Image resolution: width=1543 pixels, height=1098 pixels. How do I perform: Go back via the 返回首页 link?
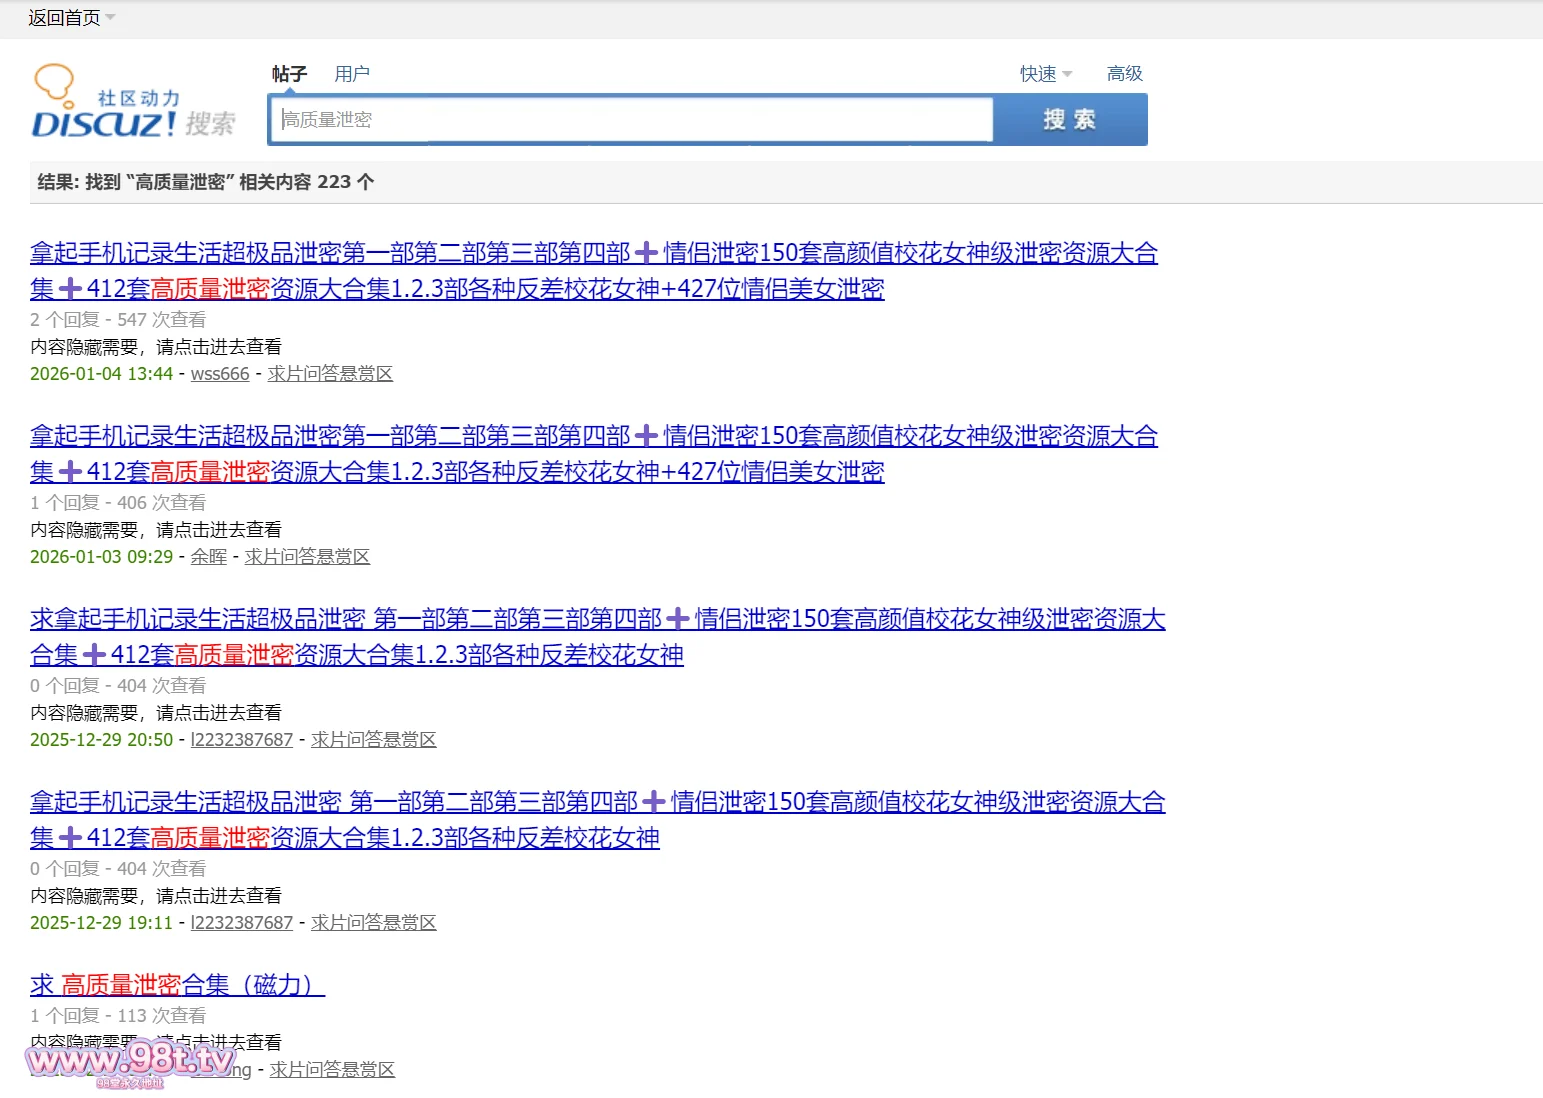[64, 18]
